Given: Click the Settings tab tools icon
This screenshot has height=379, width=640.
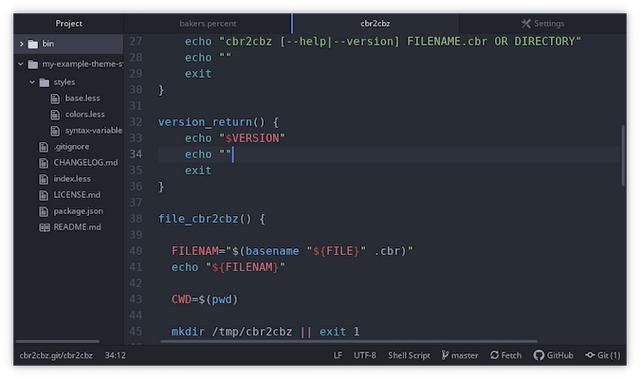Looking at the screenshot, I should 526,24.
